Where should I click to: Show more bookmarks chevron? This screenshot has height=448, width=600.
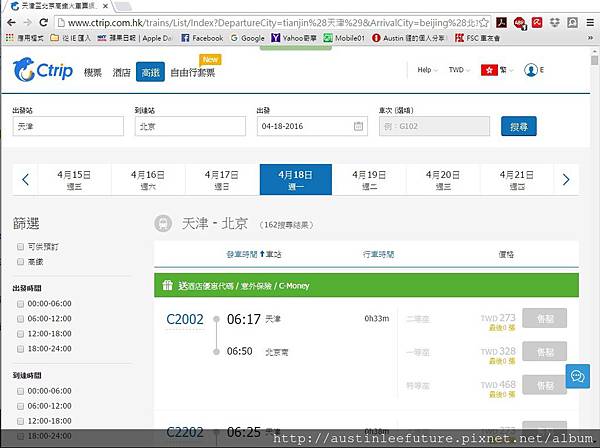coord(590,38)
